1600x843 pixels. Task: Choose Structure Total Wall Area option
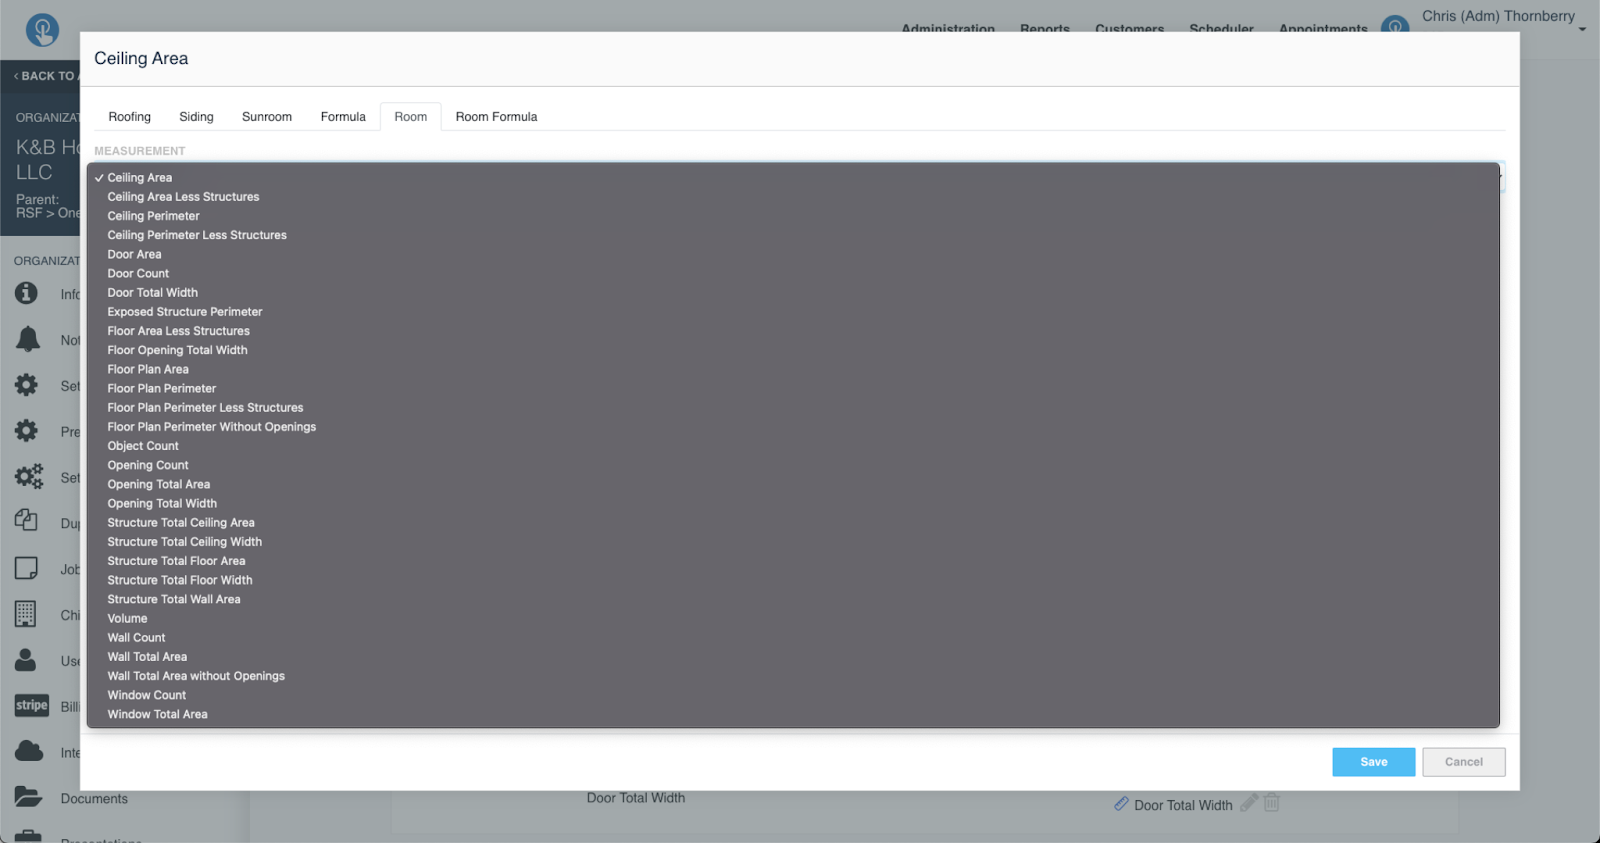(793, 599)
